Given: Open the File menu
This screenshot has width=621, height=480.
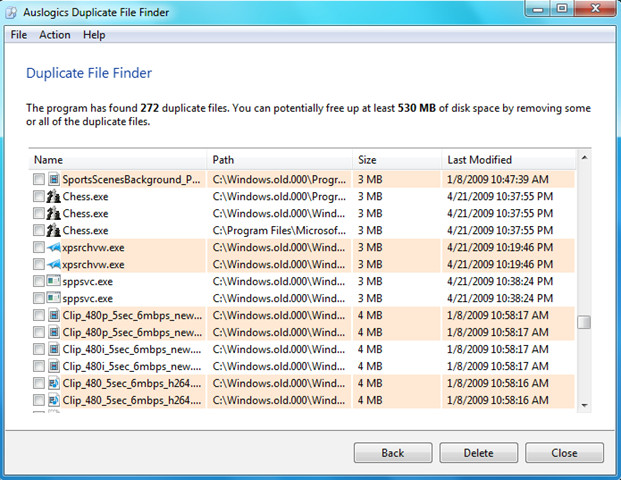Looking at the screenshot, I should tap(19, 35).
